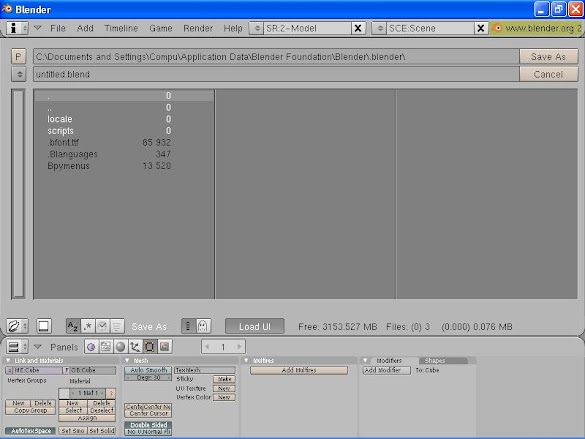585x439 pixels.
Task: Open the File menu
Action: point(58,28)
